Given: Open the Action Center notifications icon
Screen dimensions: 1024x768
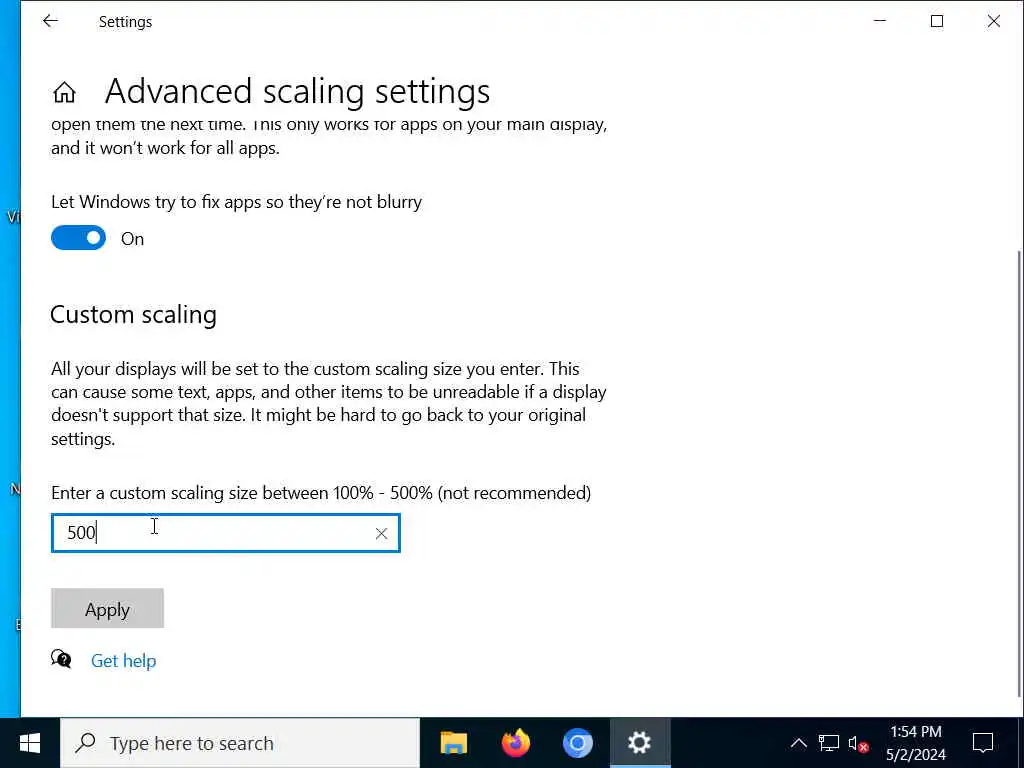Looking at the screenshot, I should click(x=983, y=743).
